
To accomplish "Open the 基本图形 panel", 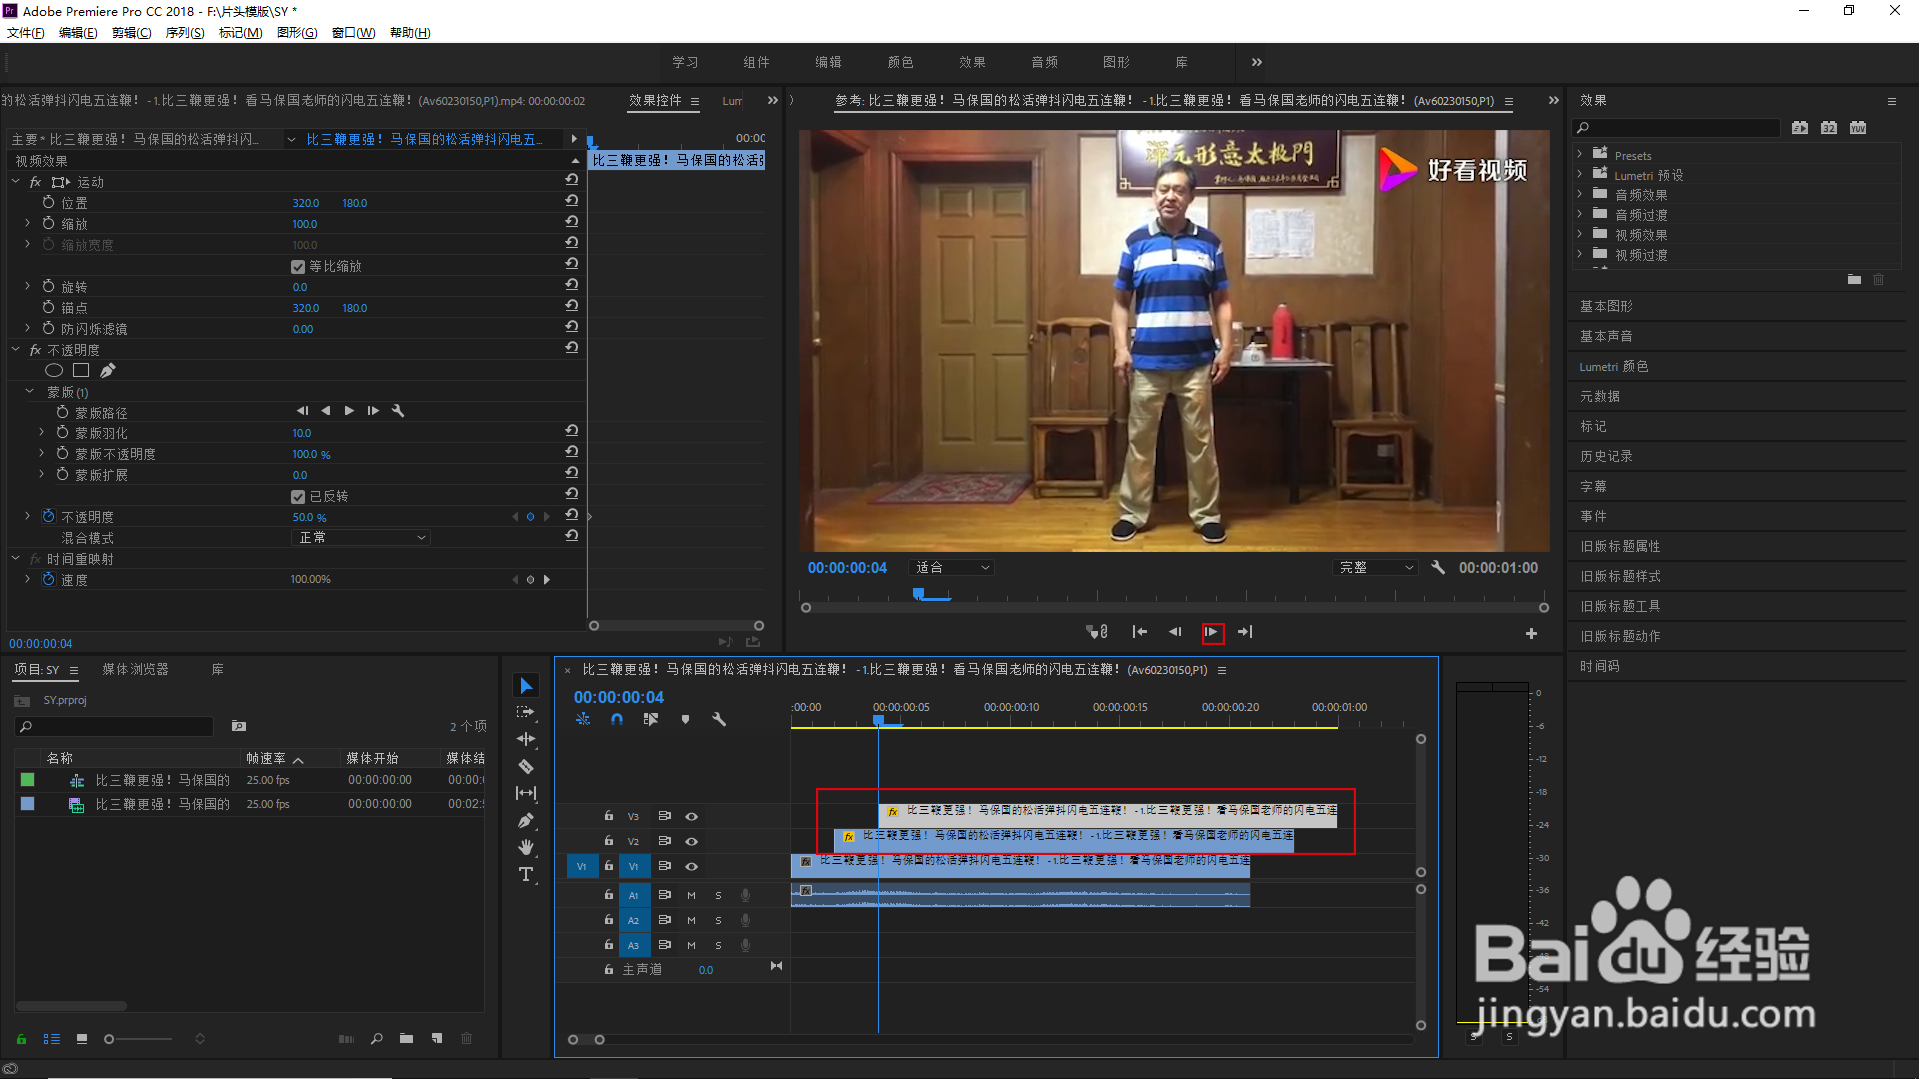I will click(1606, 306).
